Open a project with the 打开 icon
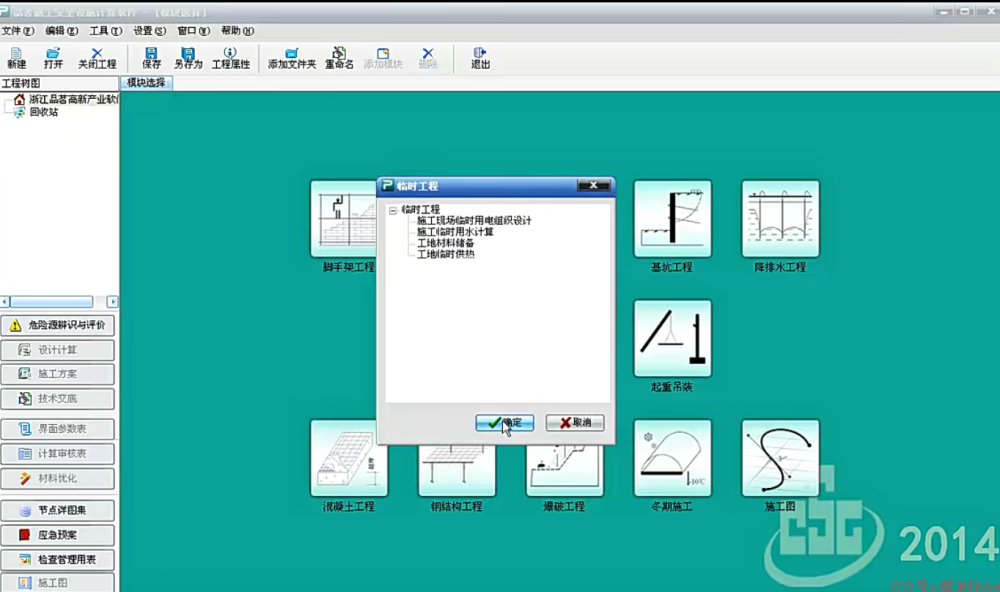 (x=53, y=57)
